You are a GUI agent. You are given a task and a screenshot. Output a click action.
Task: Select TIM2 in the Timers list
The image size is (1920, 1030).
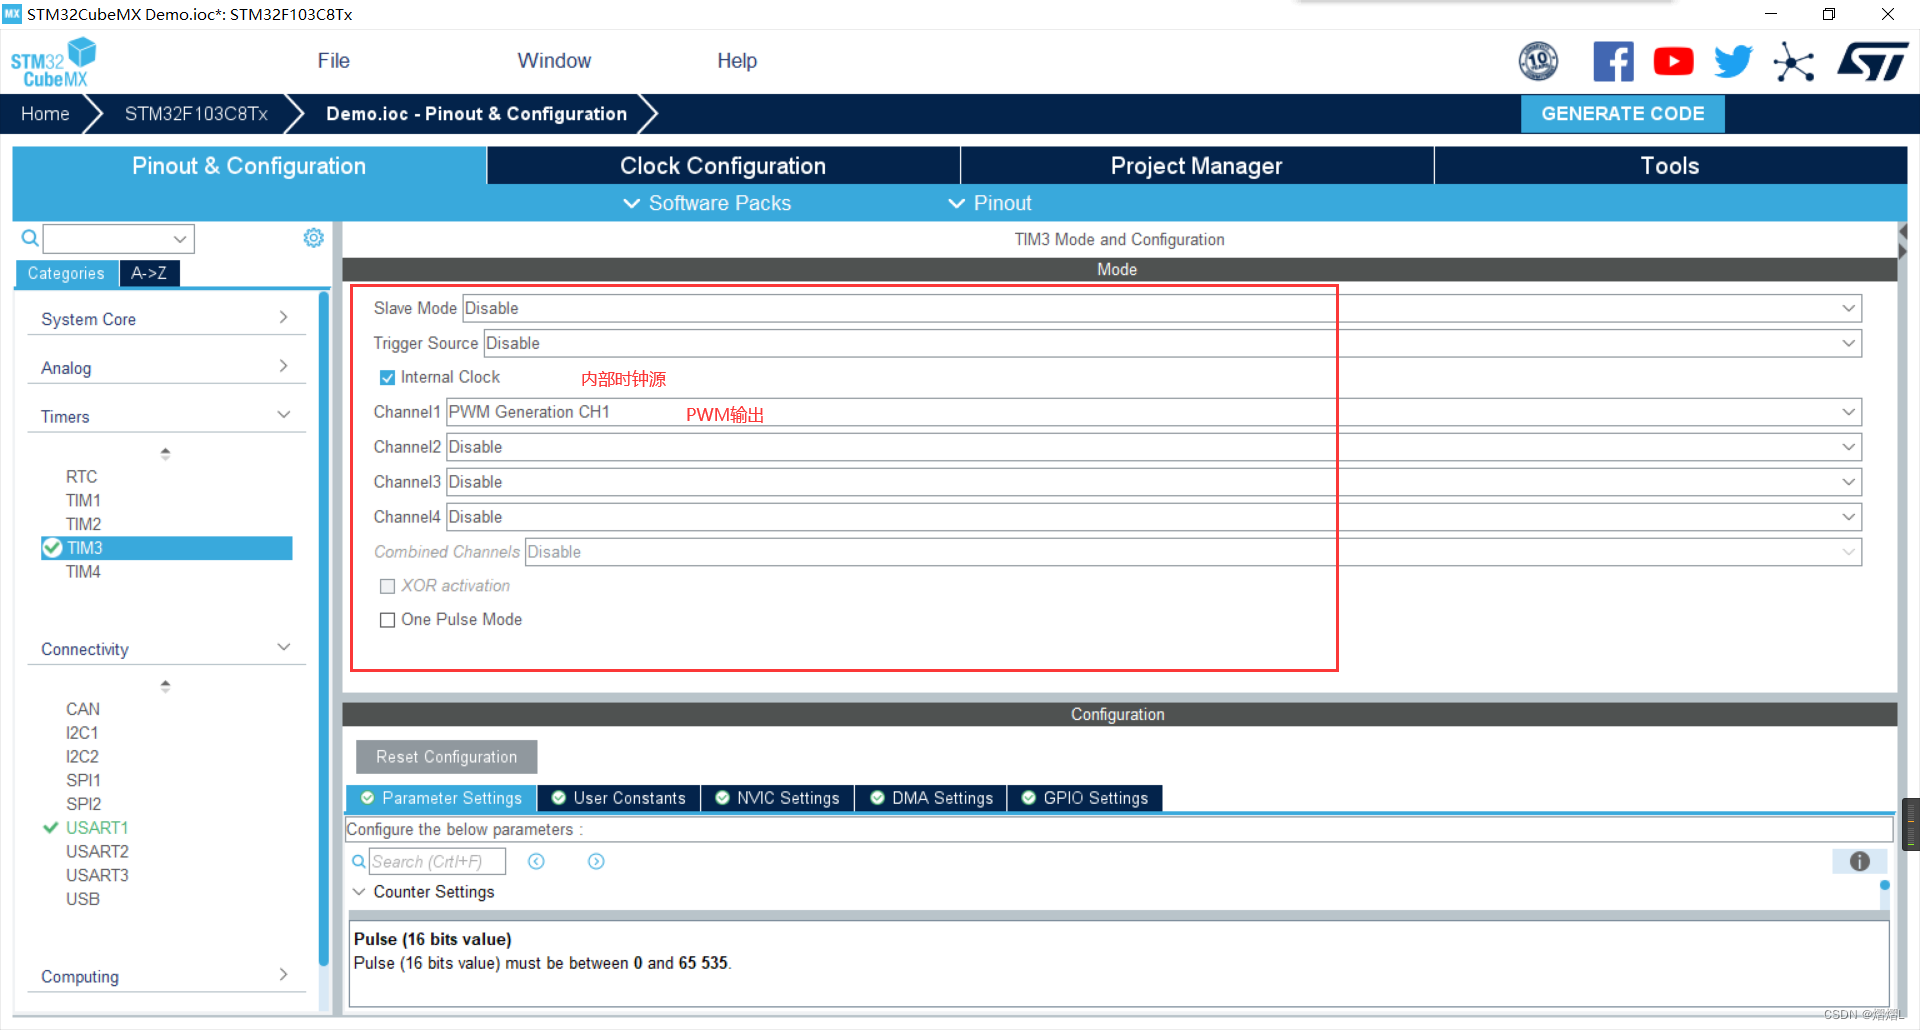tap(84, 524)
